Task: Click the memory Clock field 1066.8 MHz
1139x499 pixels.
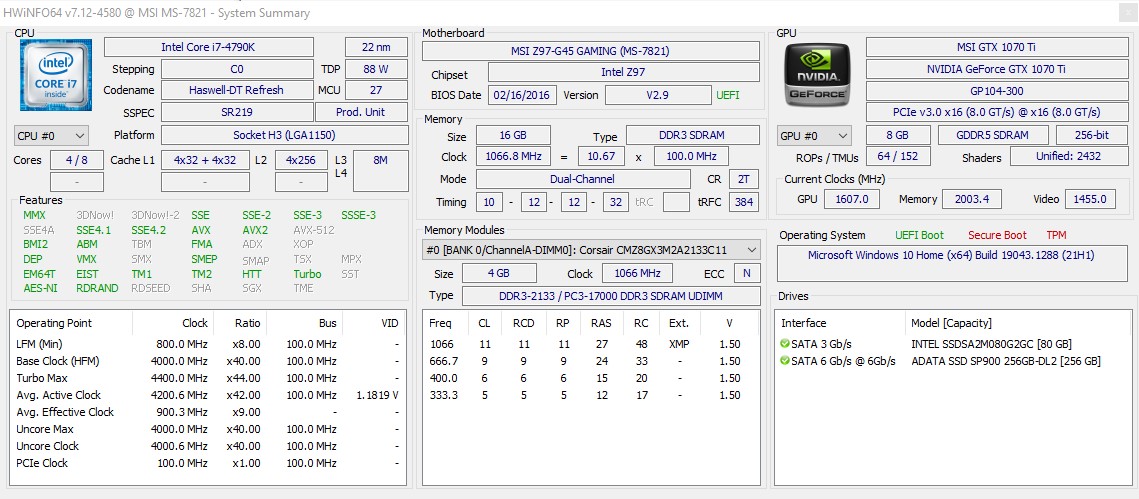Action: coord(513,156)
